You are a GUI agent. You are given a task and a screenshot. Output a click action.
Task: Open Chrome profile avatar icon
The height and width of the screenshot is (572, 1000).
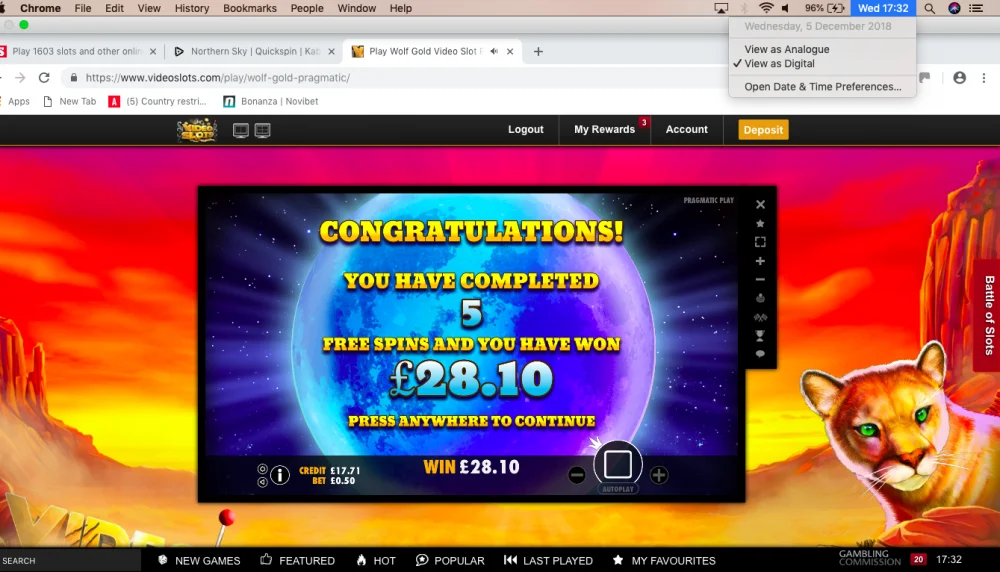pyautogui.click(x=959, y=78)
